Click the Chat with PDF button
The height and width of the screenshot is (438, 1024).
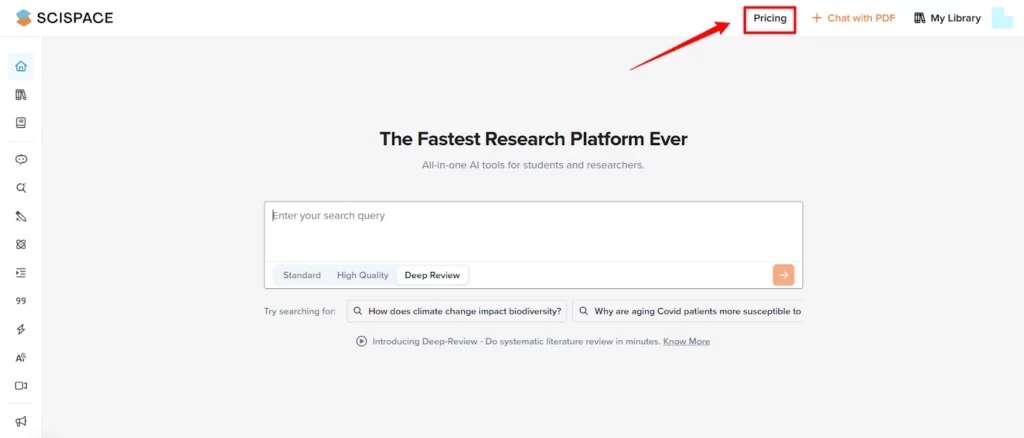(853, 18)
